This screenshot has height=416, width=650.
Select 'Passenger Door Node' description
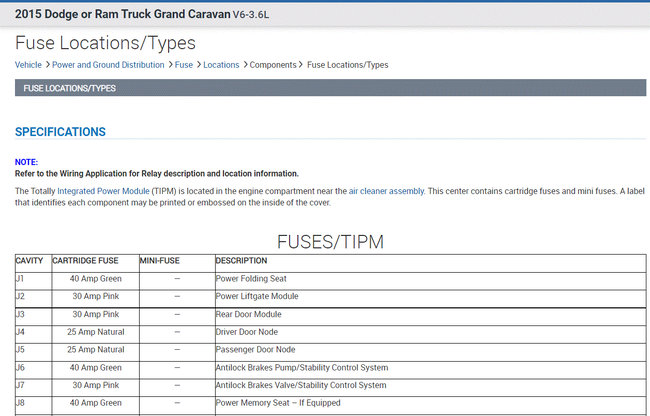tap(255, 349)
